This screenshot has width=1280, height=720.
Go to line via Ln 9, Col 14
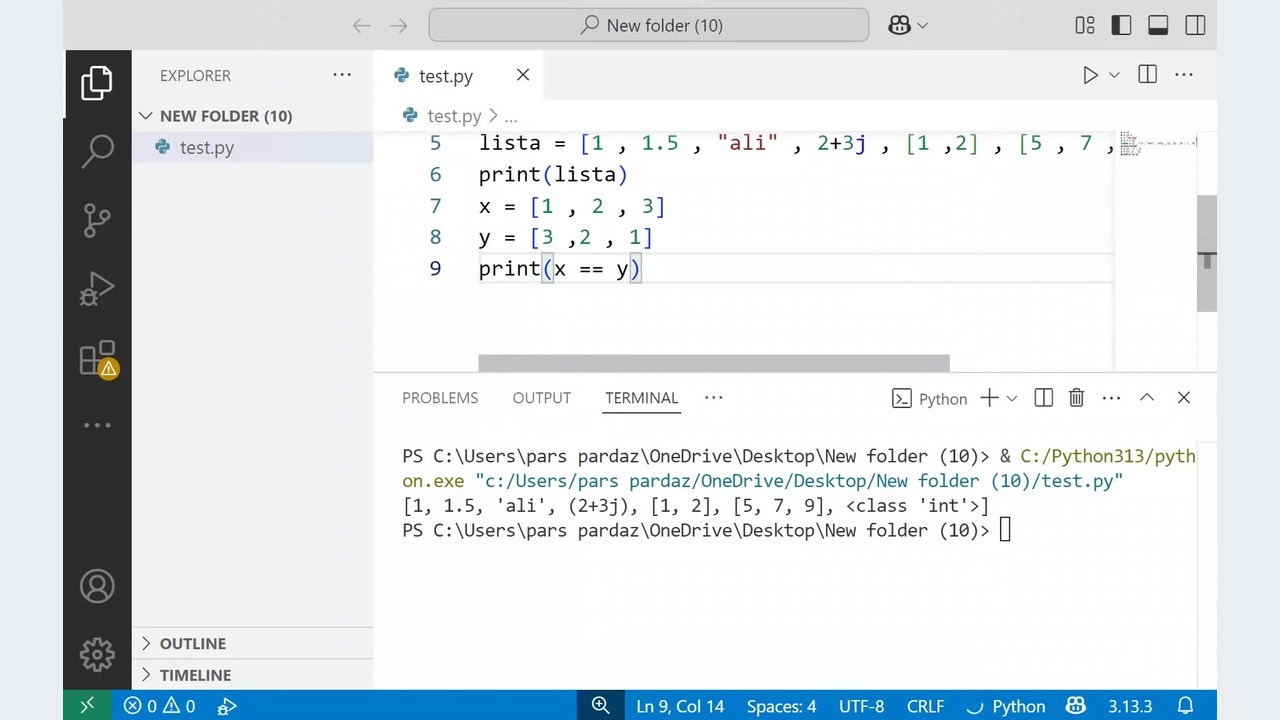click(x=680, y=706)
